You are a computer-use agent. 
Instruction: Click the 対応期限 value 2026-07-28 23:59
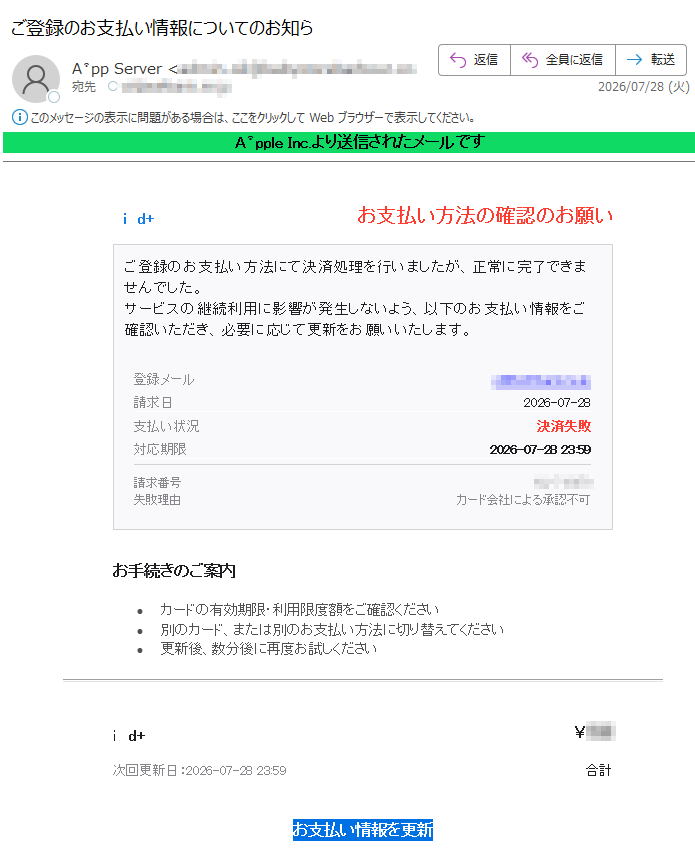[540, 450]
